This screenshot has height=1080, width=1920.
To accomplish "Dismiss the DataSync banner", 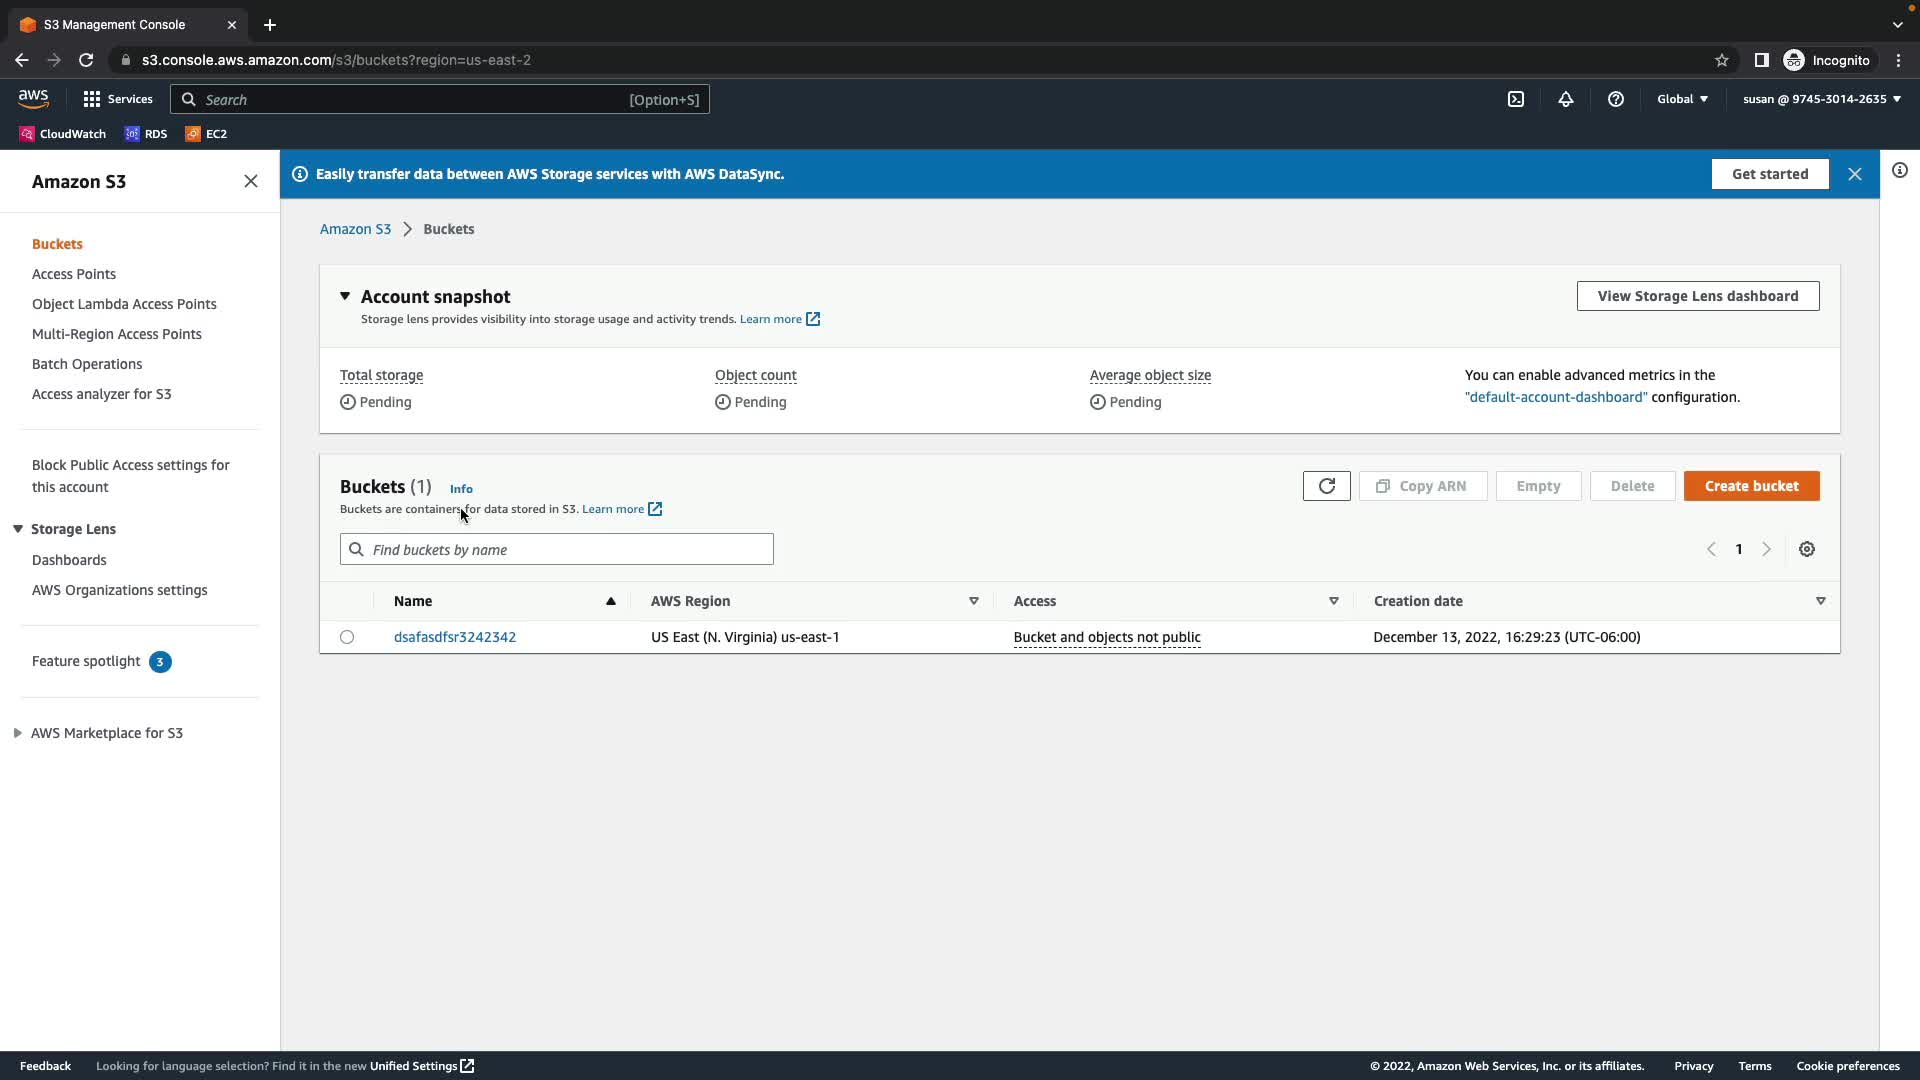I will pyautogui.click(x=1855, y=174).
